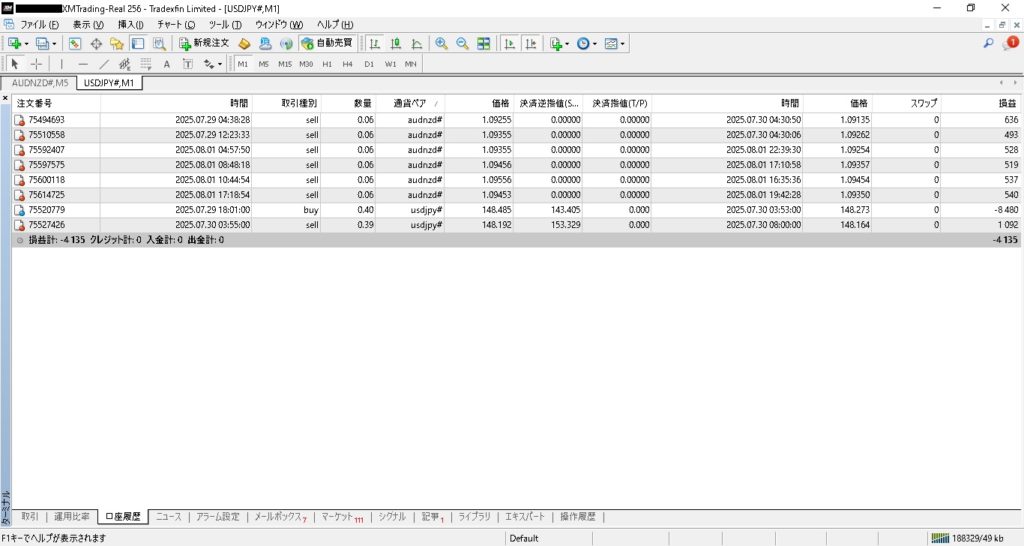The height and width of the screenshot is (546, 1024).
Task: Click the text label 'A' tool
Action: [x=167, y=64]
